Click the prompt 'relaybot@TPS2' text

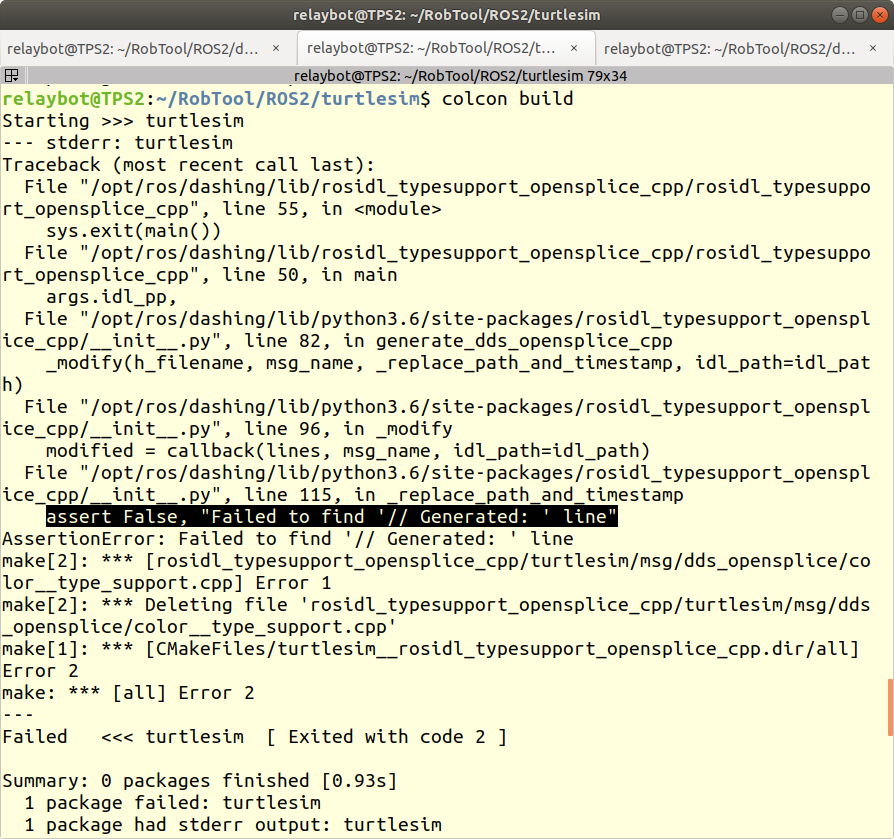(74, 99)
